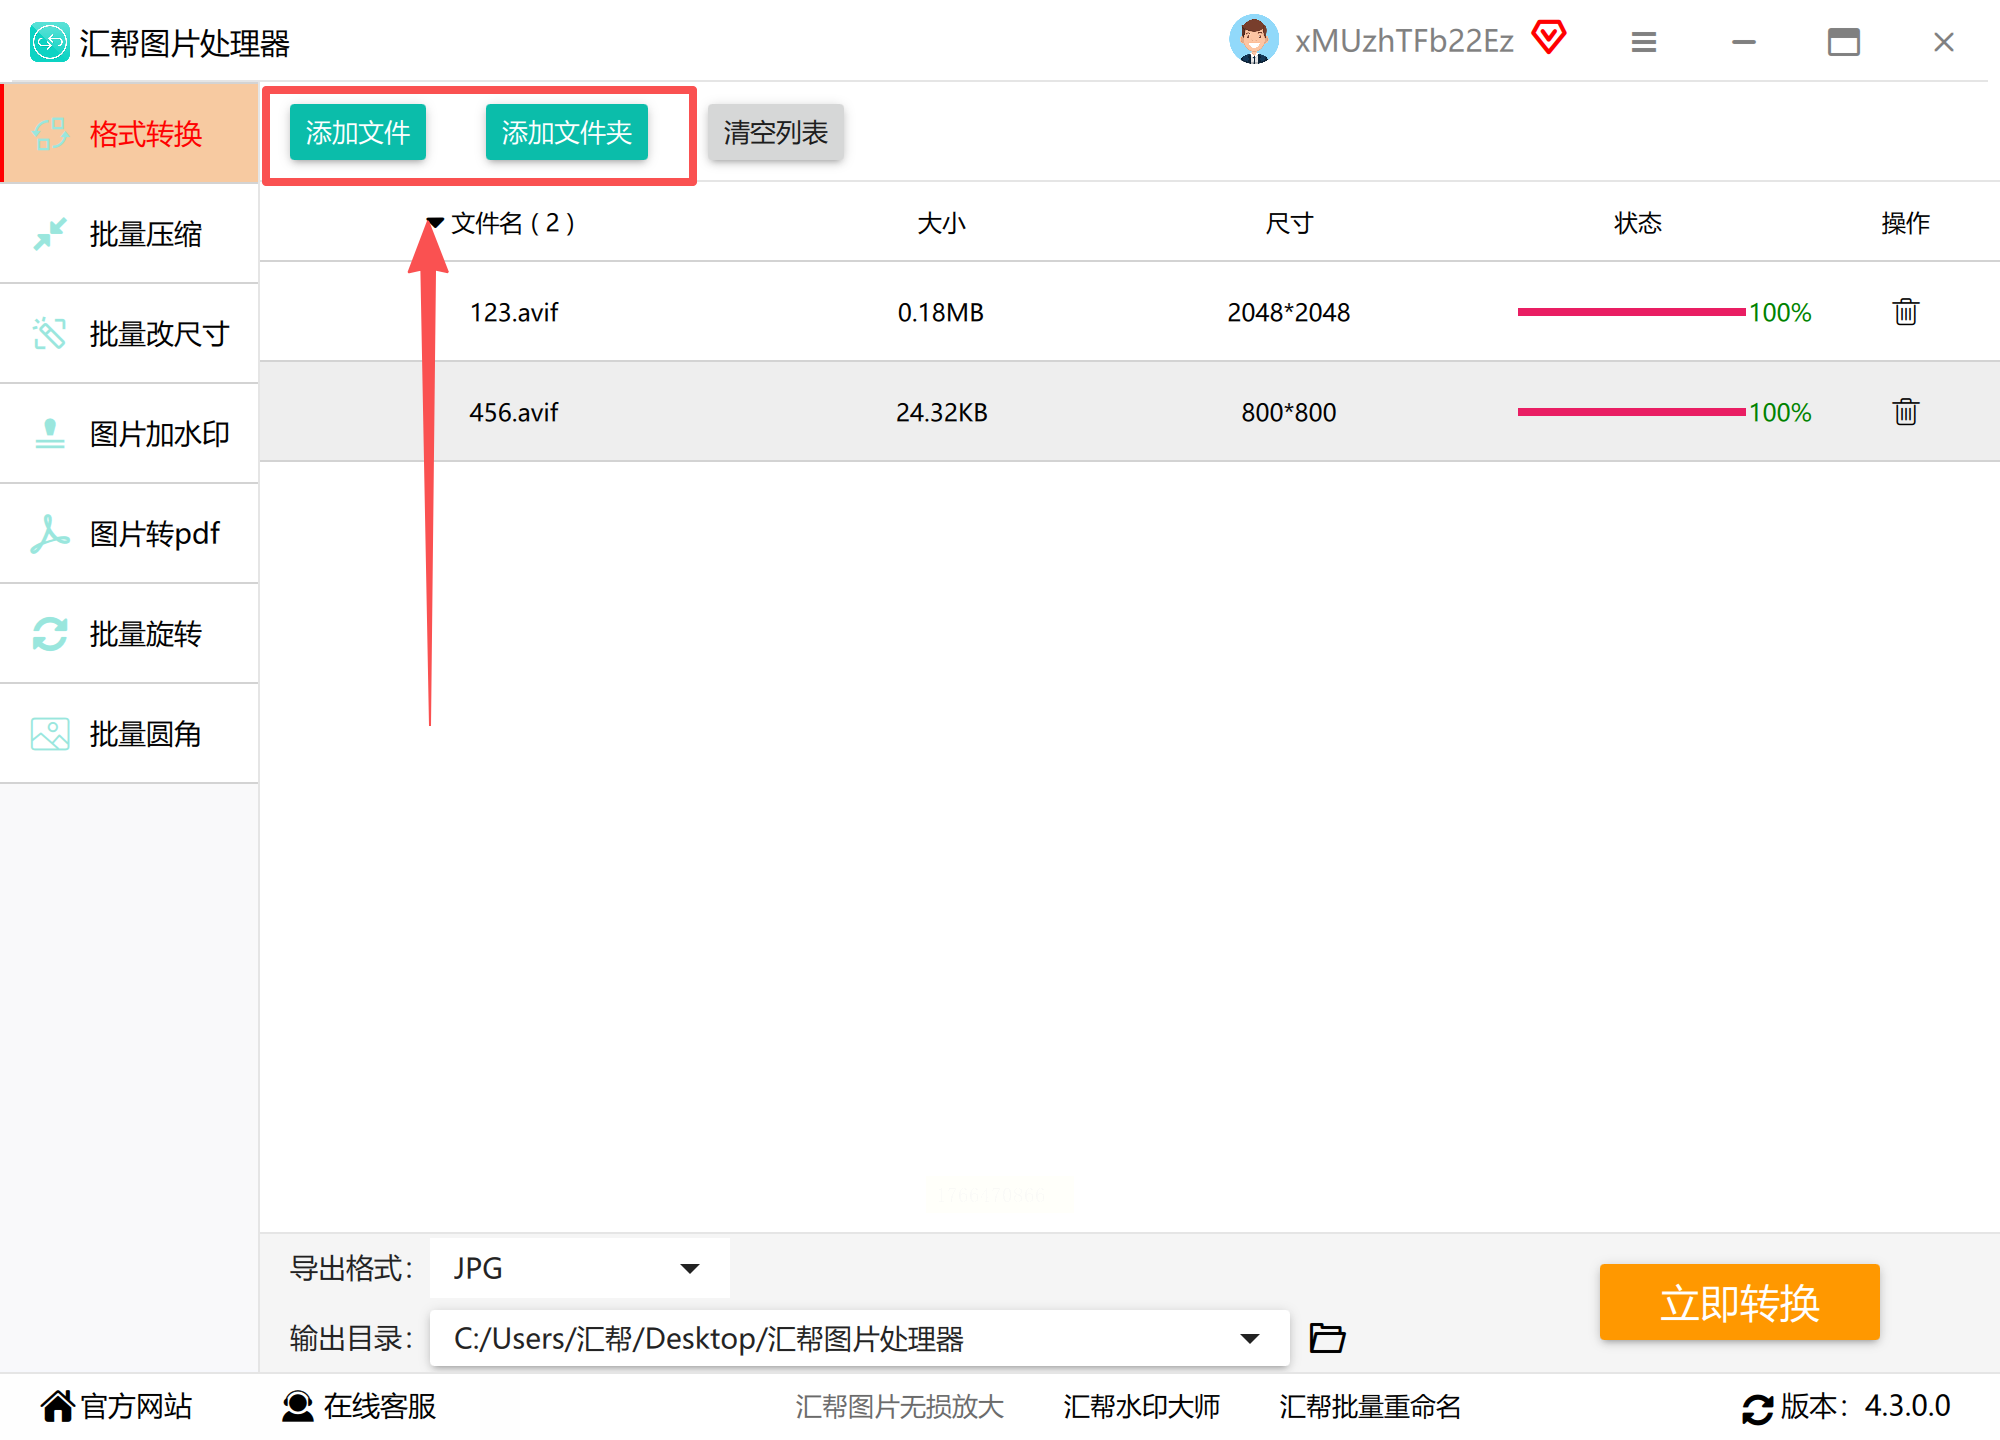Click the 123.avif progress bar

click(x=1631, y=312)
